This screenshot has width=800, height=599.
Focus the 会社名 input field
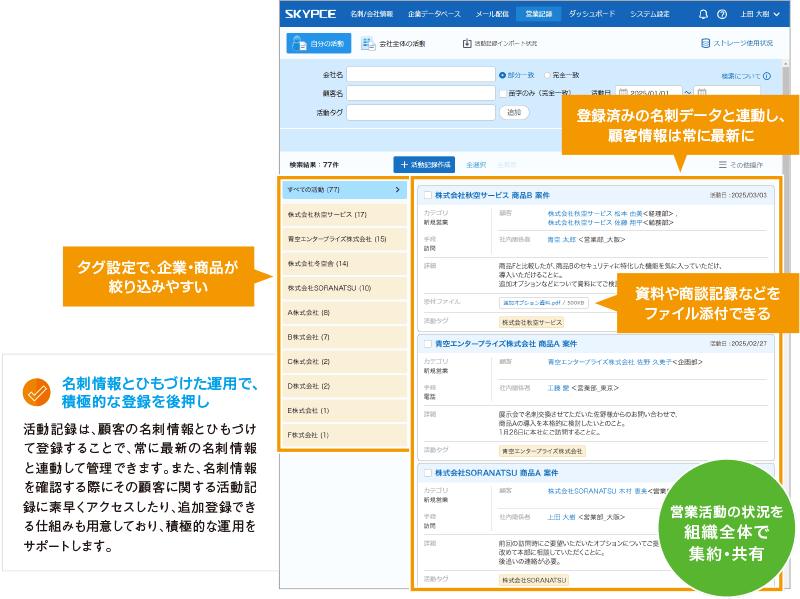tap(421, 74)
